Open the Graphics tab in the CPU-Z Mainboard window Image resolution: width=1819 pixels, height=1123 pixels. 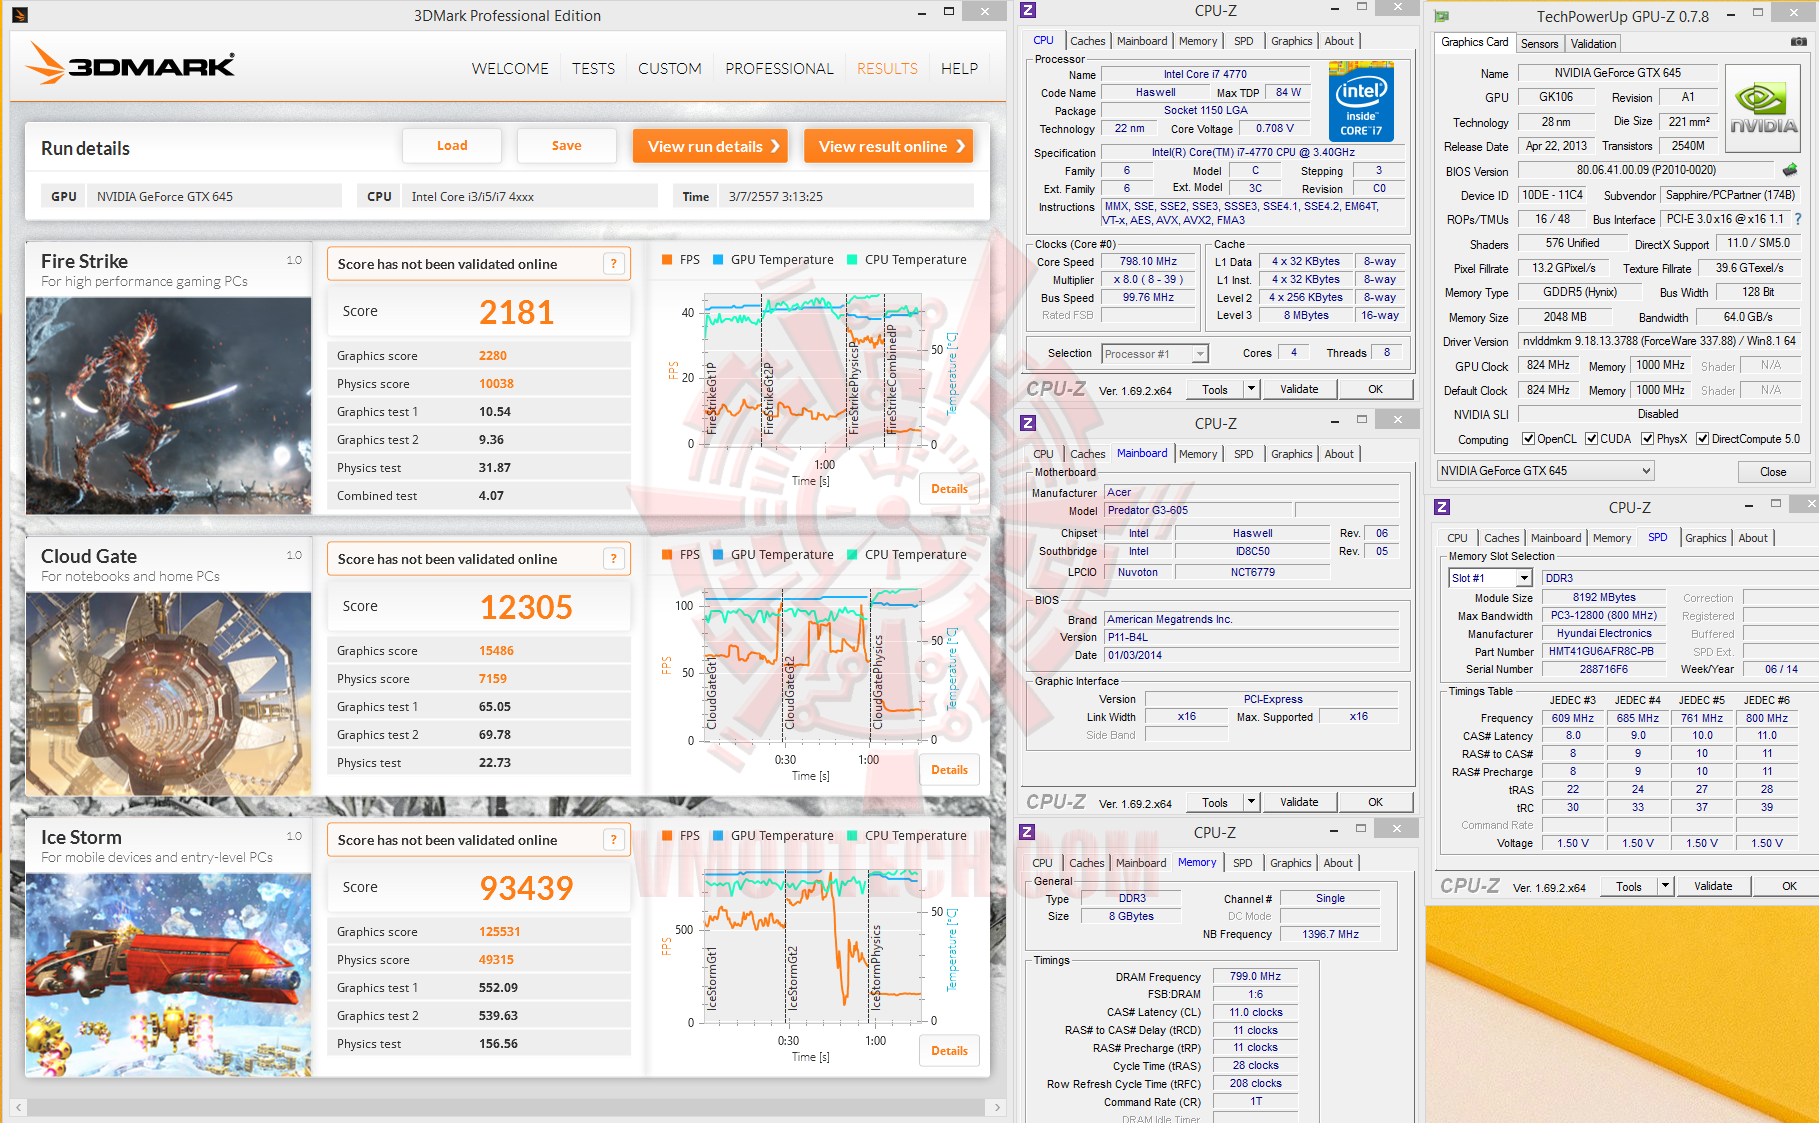point(1291,454)
